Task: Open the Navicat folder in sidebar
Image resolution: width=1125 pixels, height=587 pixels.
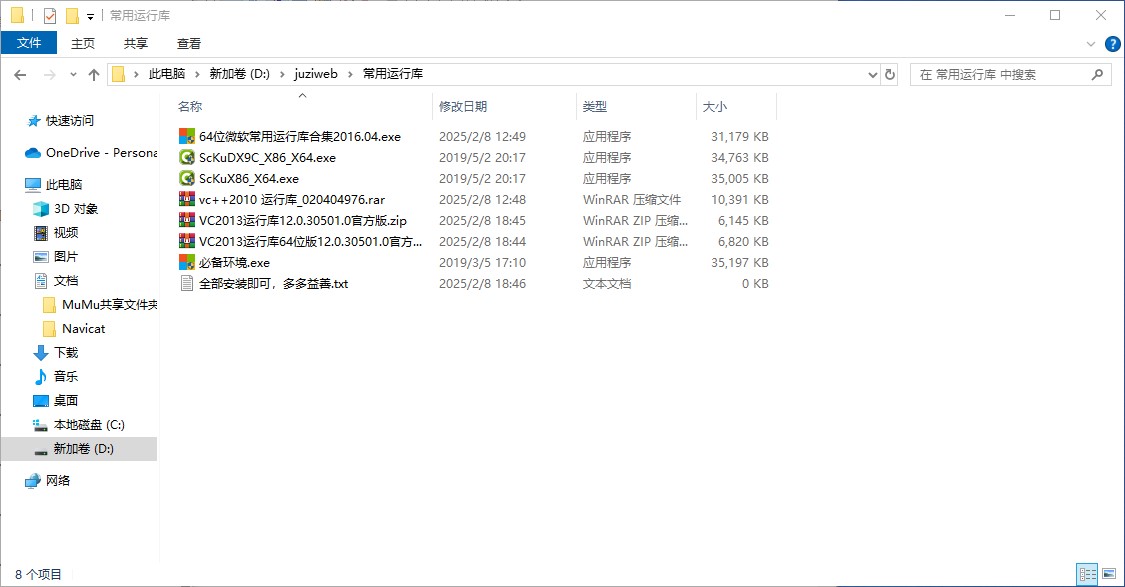Action: (74, 329)
